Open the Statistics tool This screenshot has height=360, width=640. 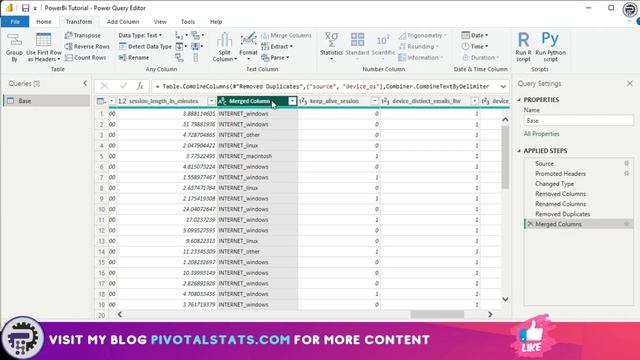tap(331, 46)
